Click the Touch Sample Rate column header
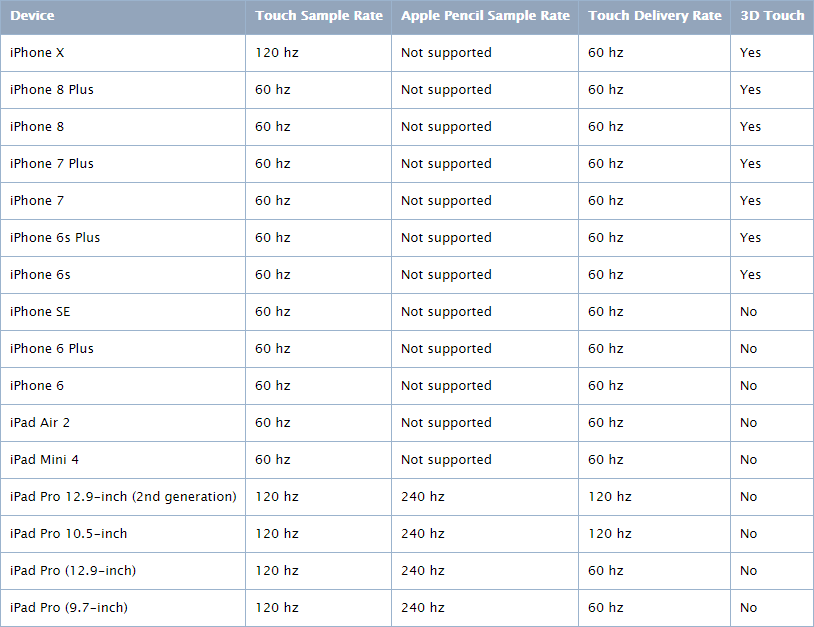The height and width of the screenshot is (627, 814). tap(318, 16)
